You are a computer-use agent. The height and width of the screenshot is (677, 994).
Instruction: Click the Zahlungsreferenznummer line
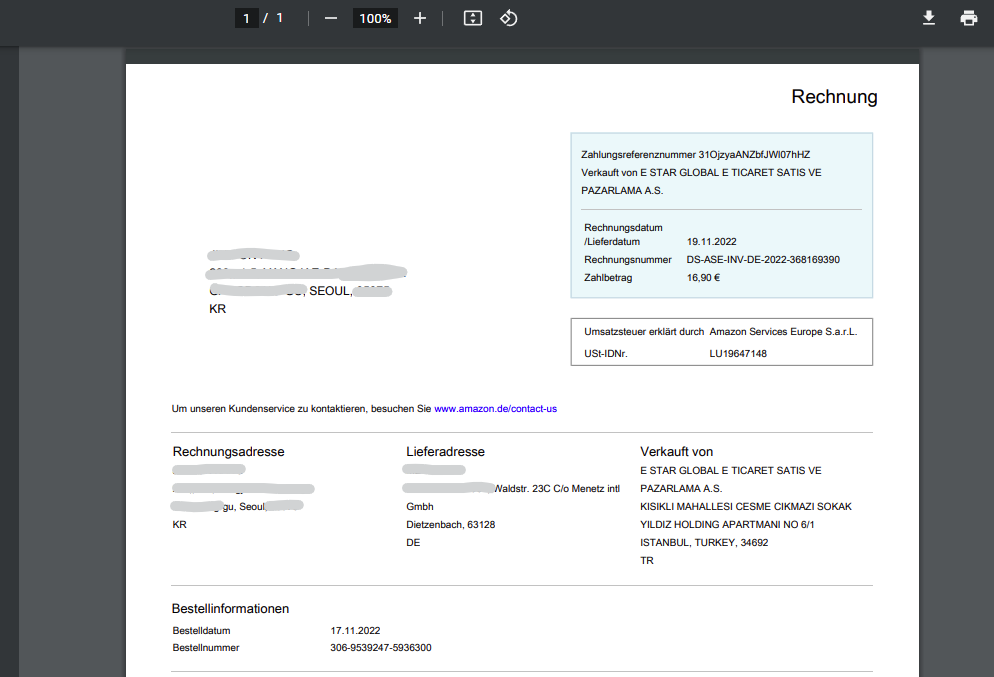695,155
